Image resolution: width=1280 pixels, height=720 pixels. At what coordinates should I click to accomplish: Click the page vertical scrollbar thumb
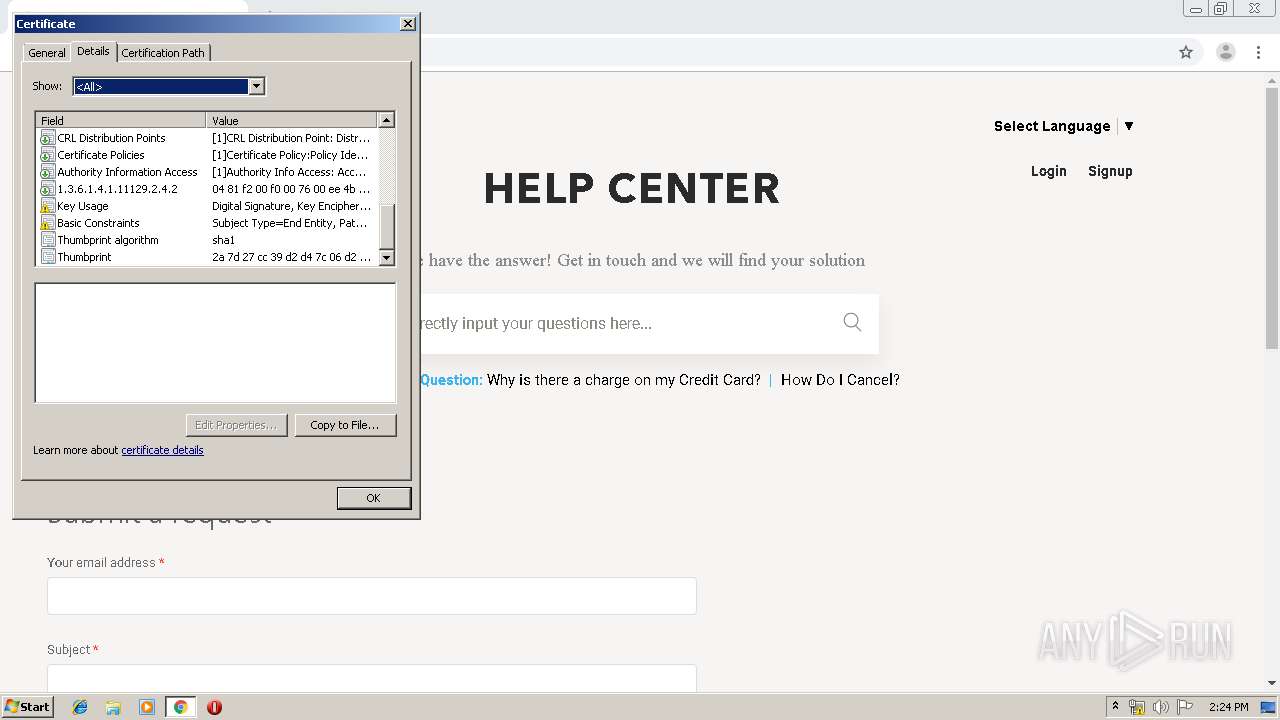pyautogui.click(x=1272, y=216)
